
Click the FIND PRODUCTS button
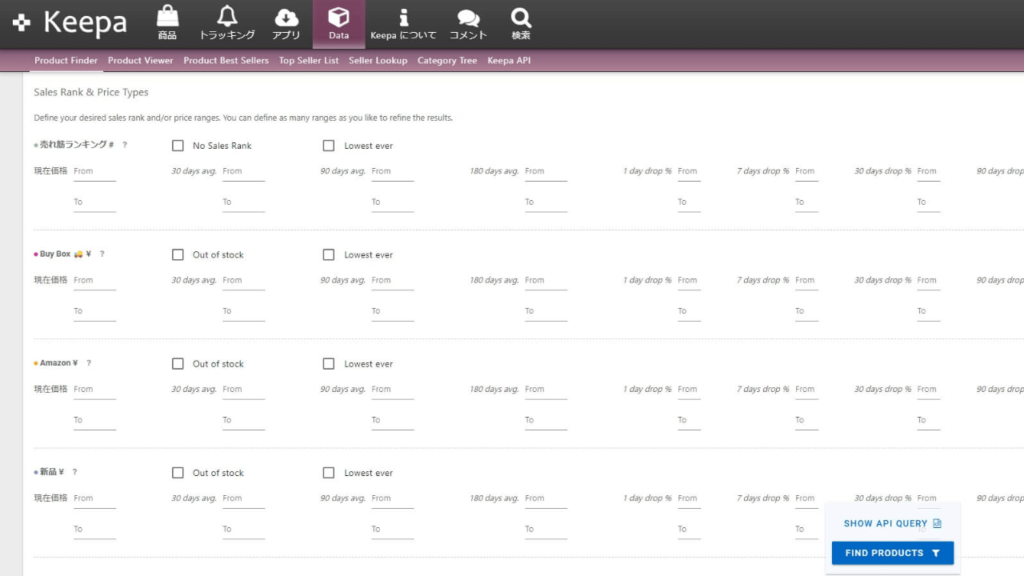[x=892, y=553]
